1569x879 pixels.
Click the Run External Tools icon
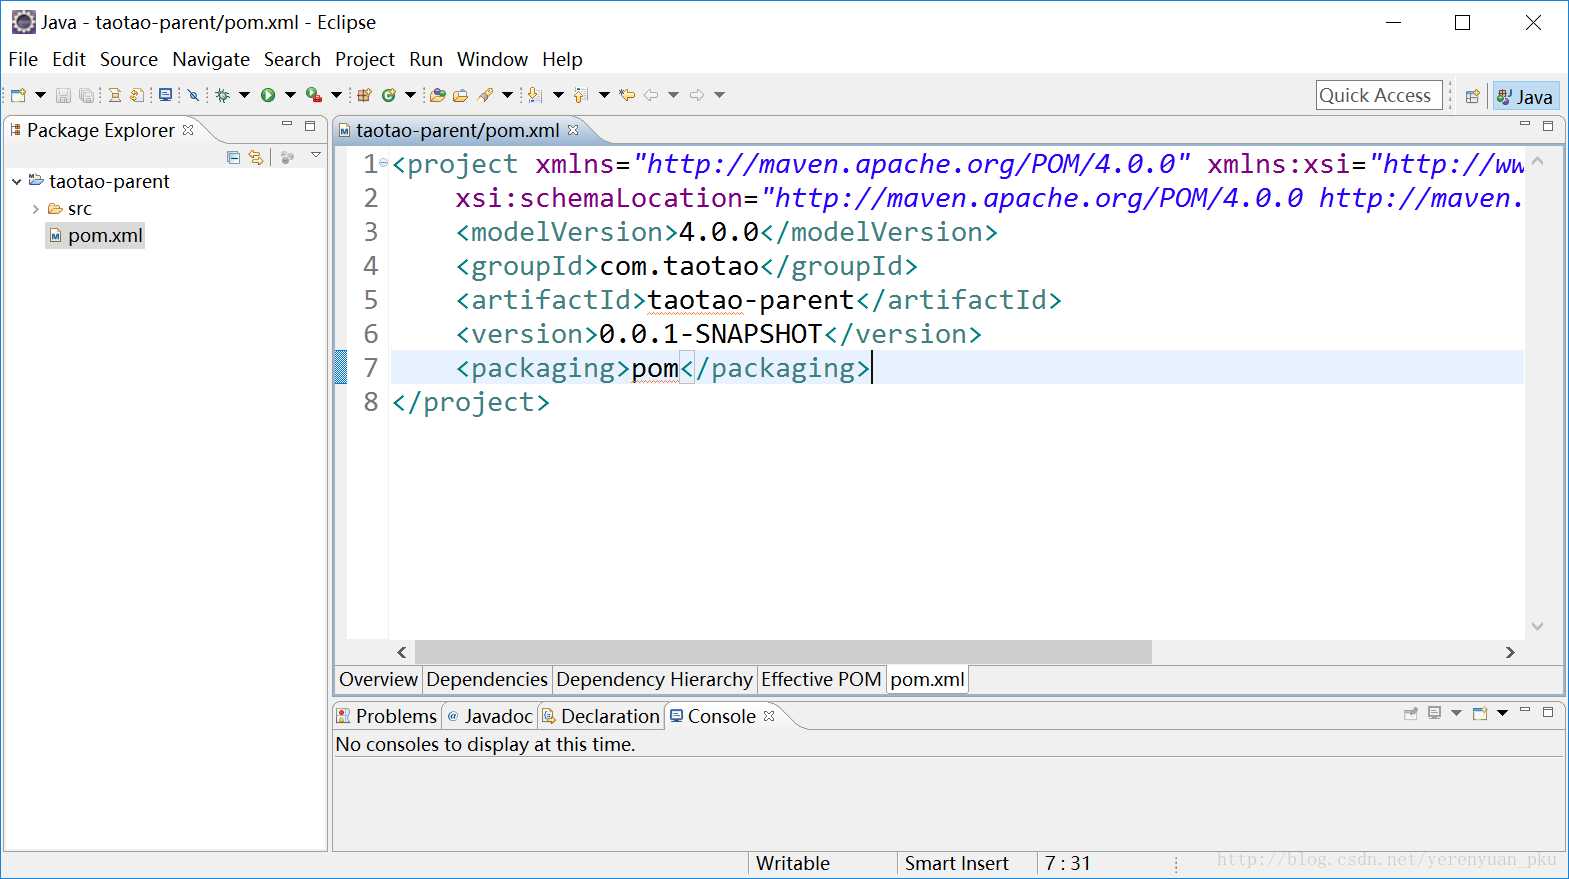[x=314, y=95]
